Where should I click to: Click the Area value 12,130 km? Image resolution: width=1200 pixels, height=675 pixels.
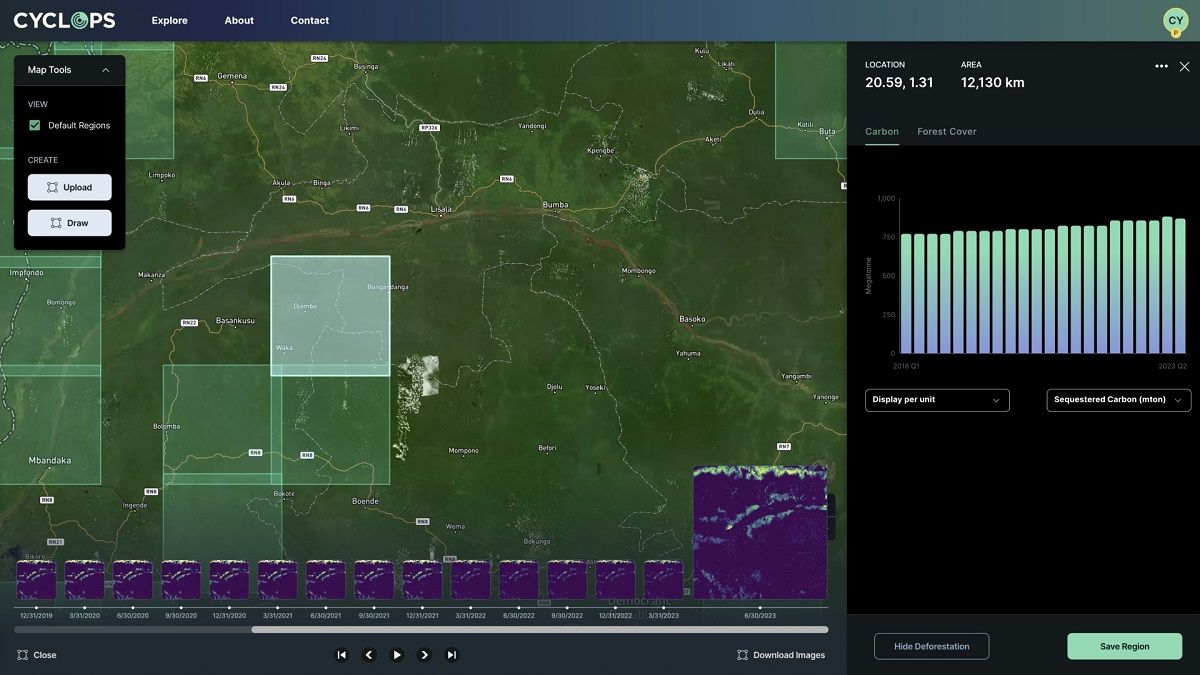[993, 83]
